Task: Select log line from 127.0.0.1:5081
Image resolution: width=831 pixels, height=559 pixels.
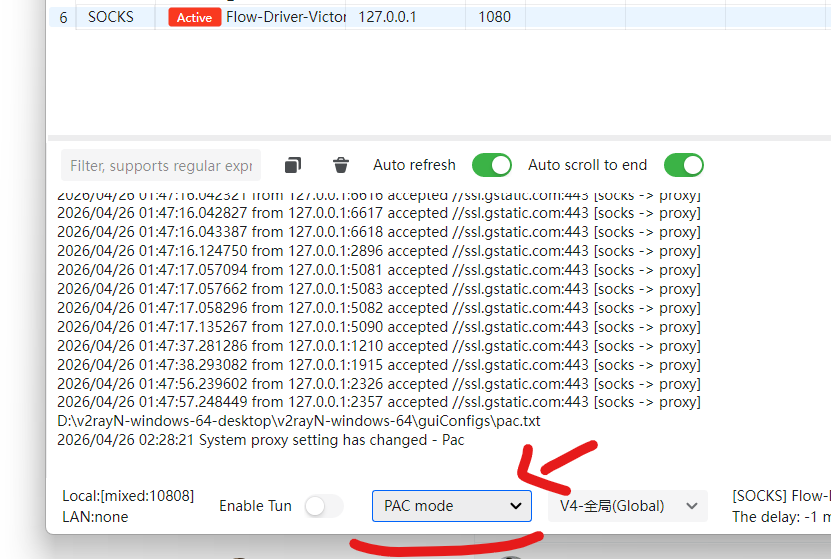Action: click(x=379, y=270)
